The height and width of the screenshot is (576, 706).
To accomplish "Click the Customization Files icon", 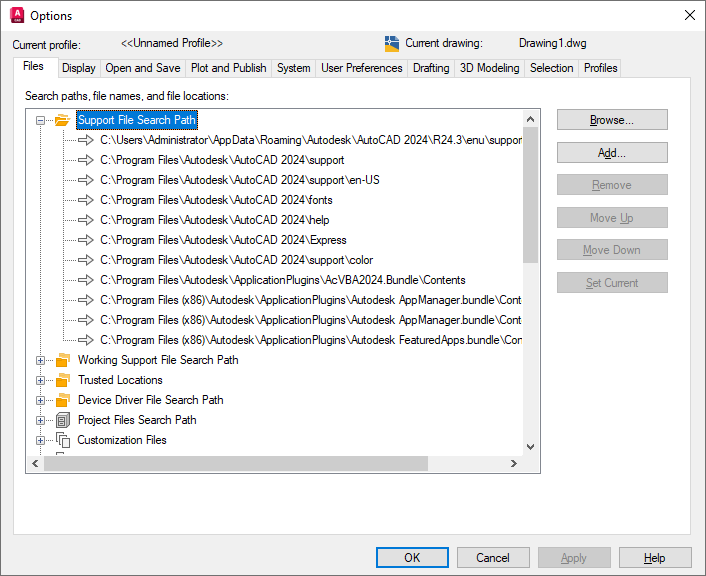I will [x=63, y=440].
